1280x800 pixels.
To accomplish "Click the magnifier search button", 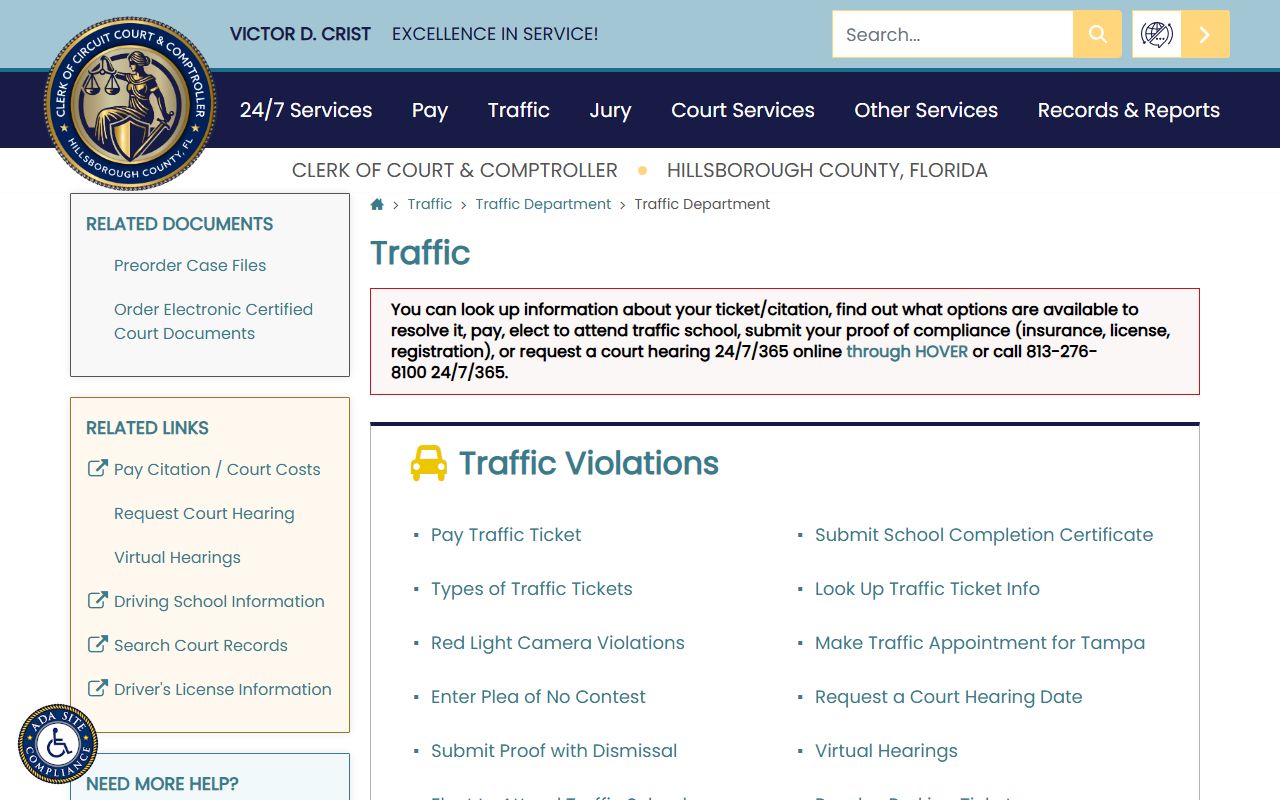I will pos(1097,34).
